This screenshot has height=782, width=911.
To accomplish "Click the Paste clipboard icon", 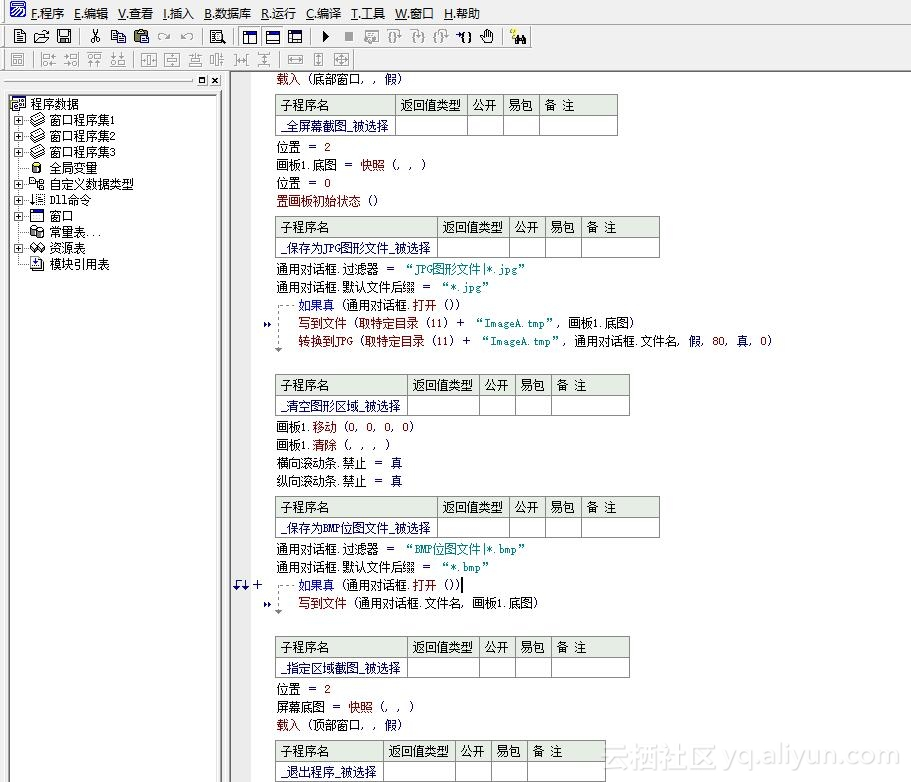I will 141,37.
